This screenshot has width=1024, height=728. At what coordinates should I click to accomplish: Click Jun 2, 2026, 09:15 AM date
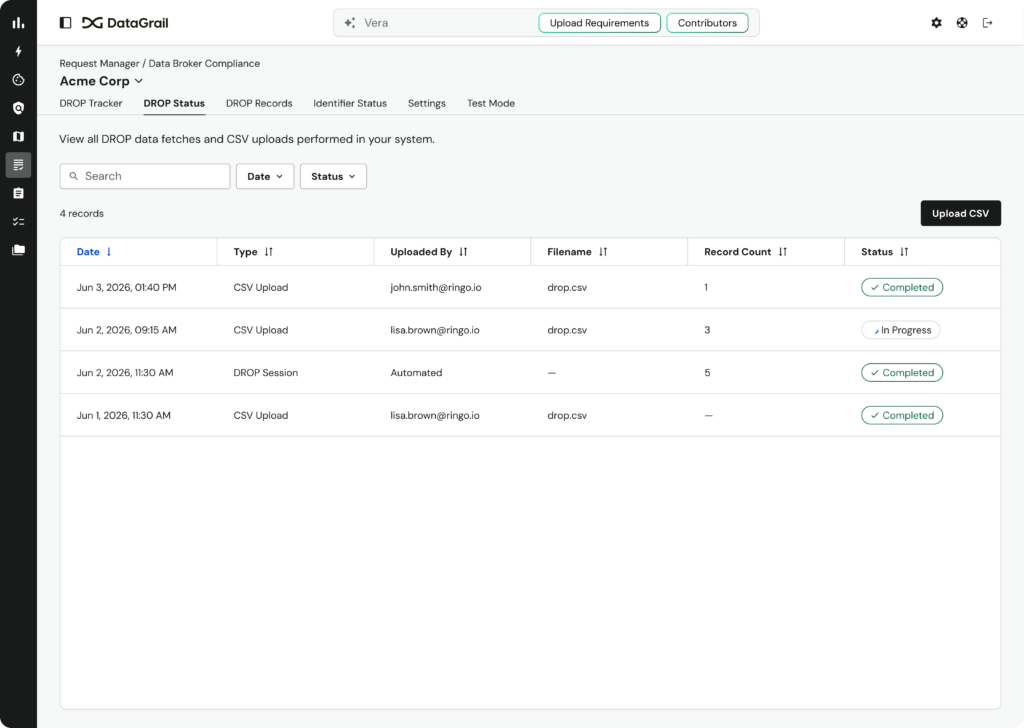[127, 330]
